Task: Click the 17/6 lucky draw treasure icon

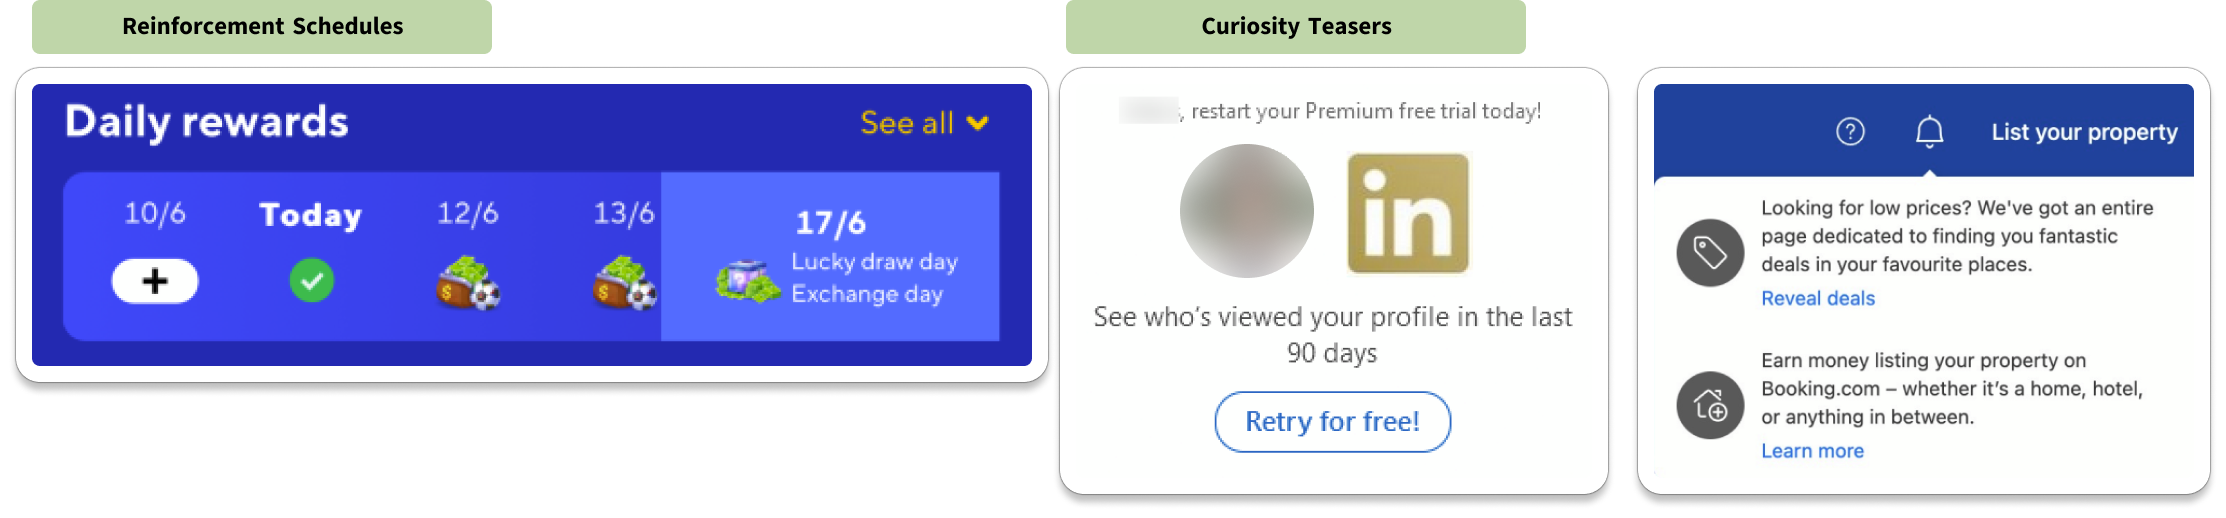Action: tap(747, 281)
